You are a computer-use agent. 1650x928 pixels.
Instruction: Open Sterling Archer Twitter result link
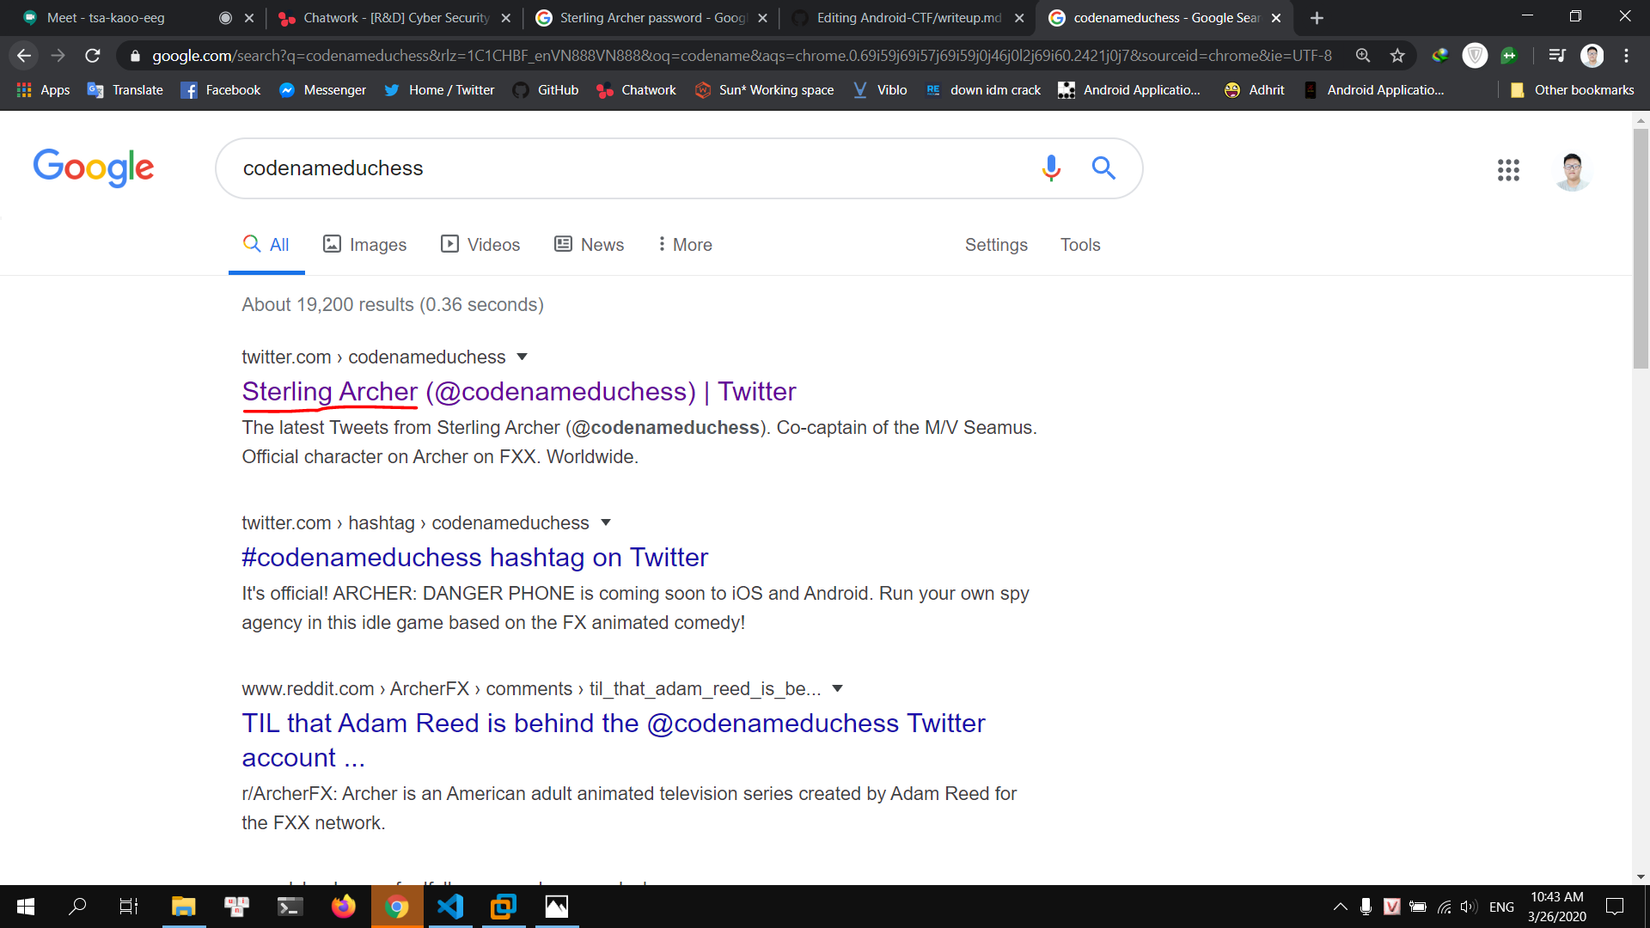pyautogui.click(x=519, y=391)
